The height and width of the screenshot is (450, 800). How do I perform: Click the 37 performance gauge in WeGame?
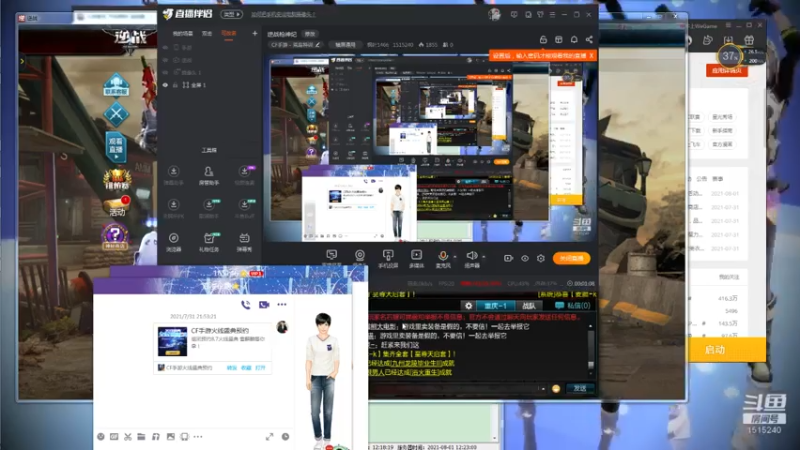click(x=730, y=56)
